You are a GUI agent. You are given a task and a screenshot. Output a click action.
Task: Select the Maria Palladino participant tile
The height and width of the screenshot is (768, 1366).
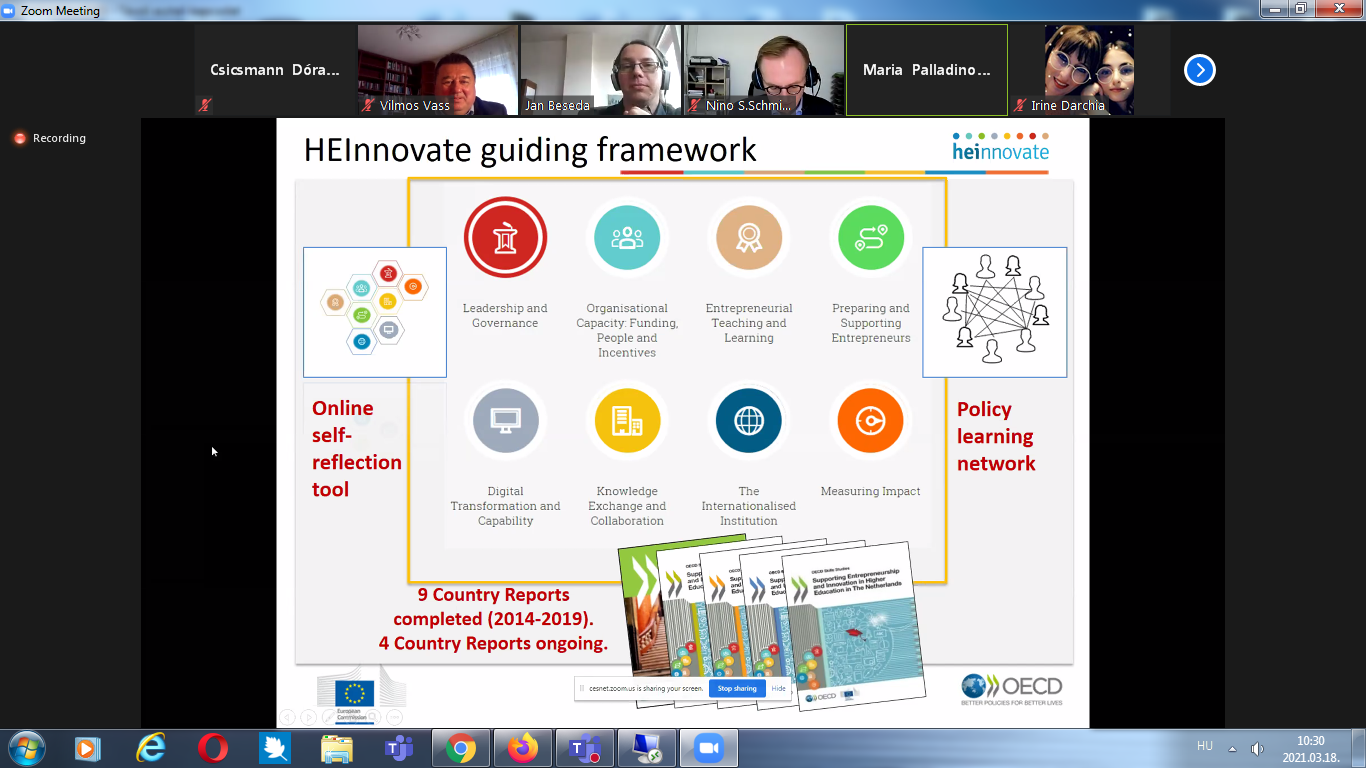926,70
